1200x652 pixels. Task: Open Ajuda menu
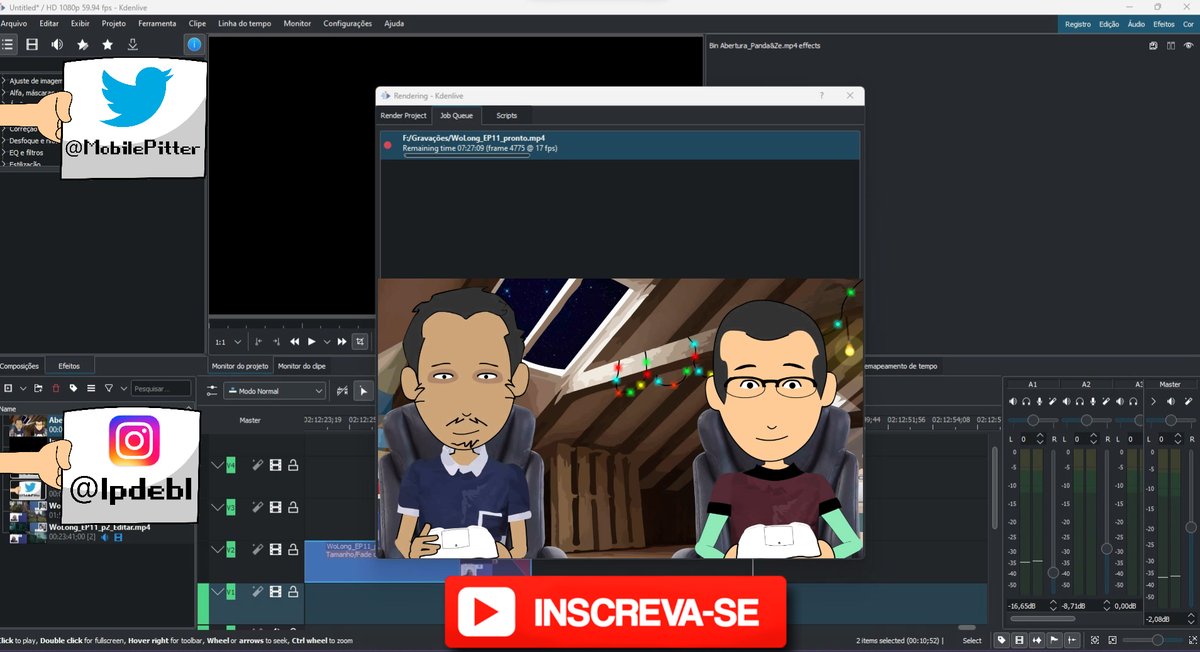[x=394, y=23]
